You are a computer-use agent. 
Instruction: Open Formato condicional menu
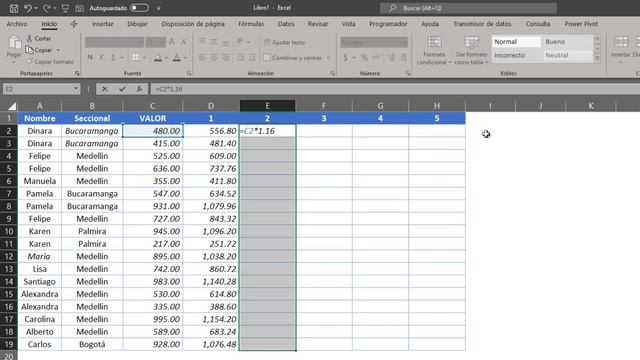tap(434, 51)
